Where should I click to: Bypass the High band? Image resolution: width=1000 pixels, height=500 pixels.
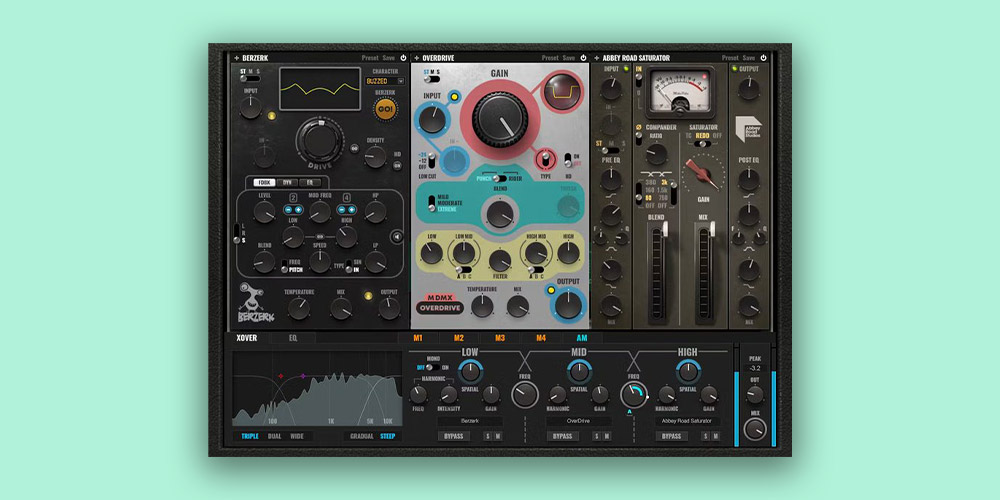point(672,436)
